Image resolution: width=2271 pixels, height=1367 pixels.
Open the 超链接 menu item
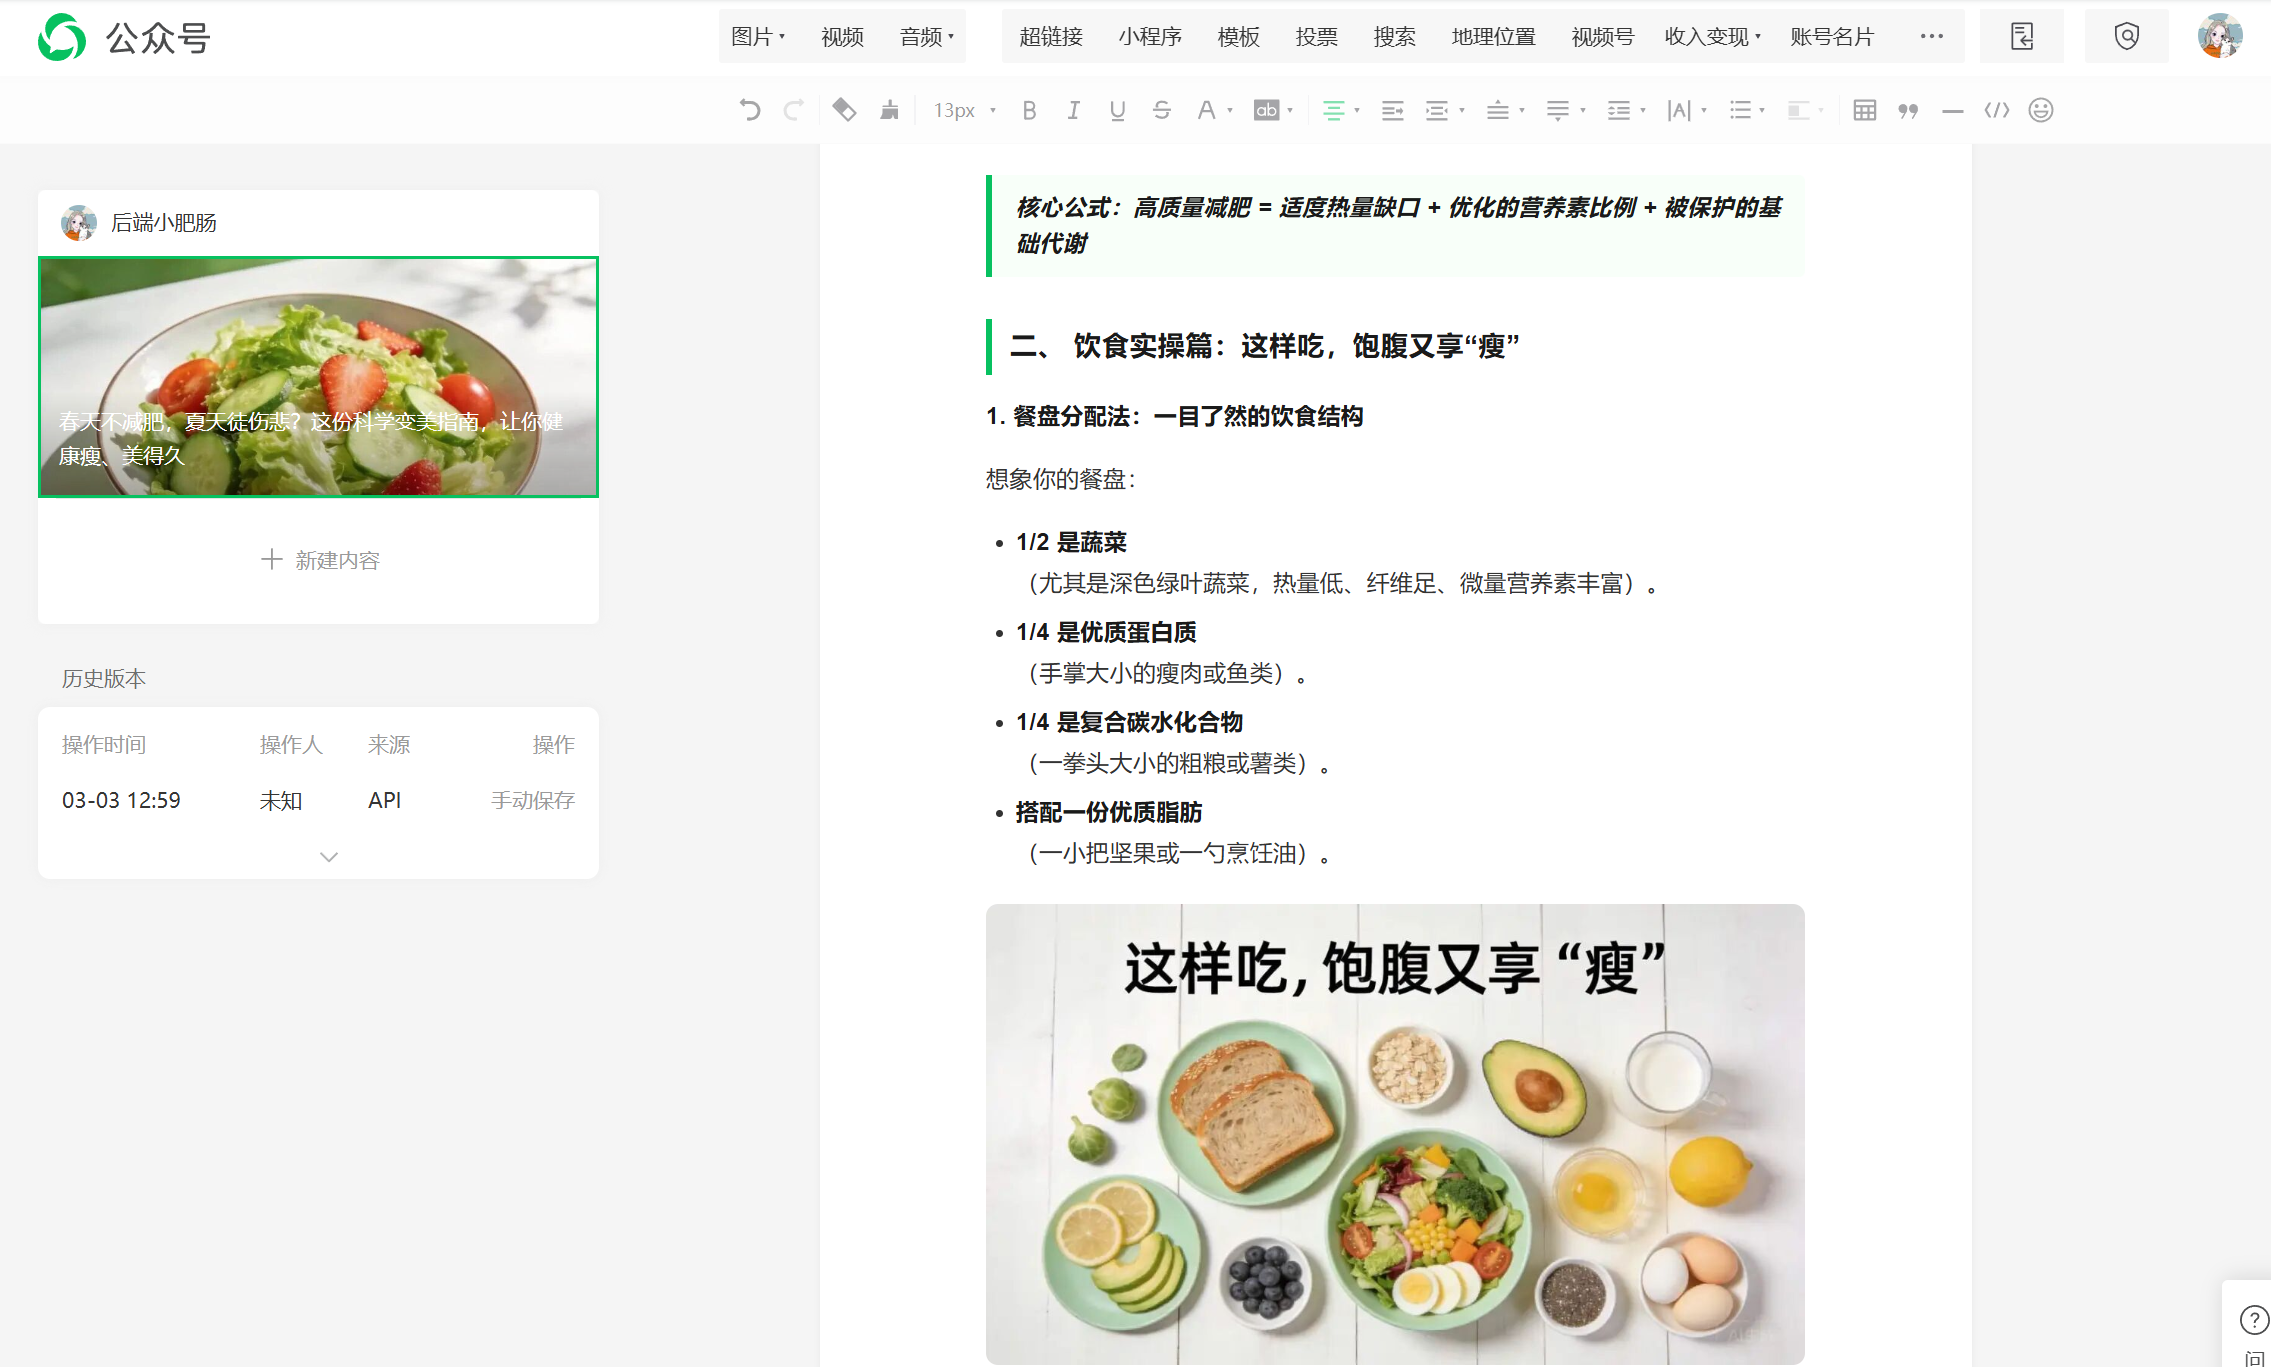(x=1050, y=37)
